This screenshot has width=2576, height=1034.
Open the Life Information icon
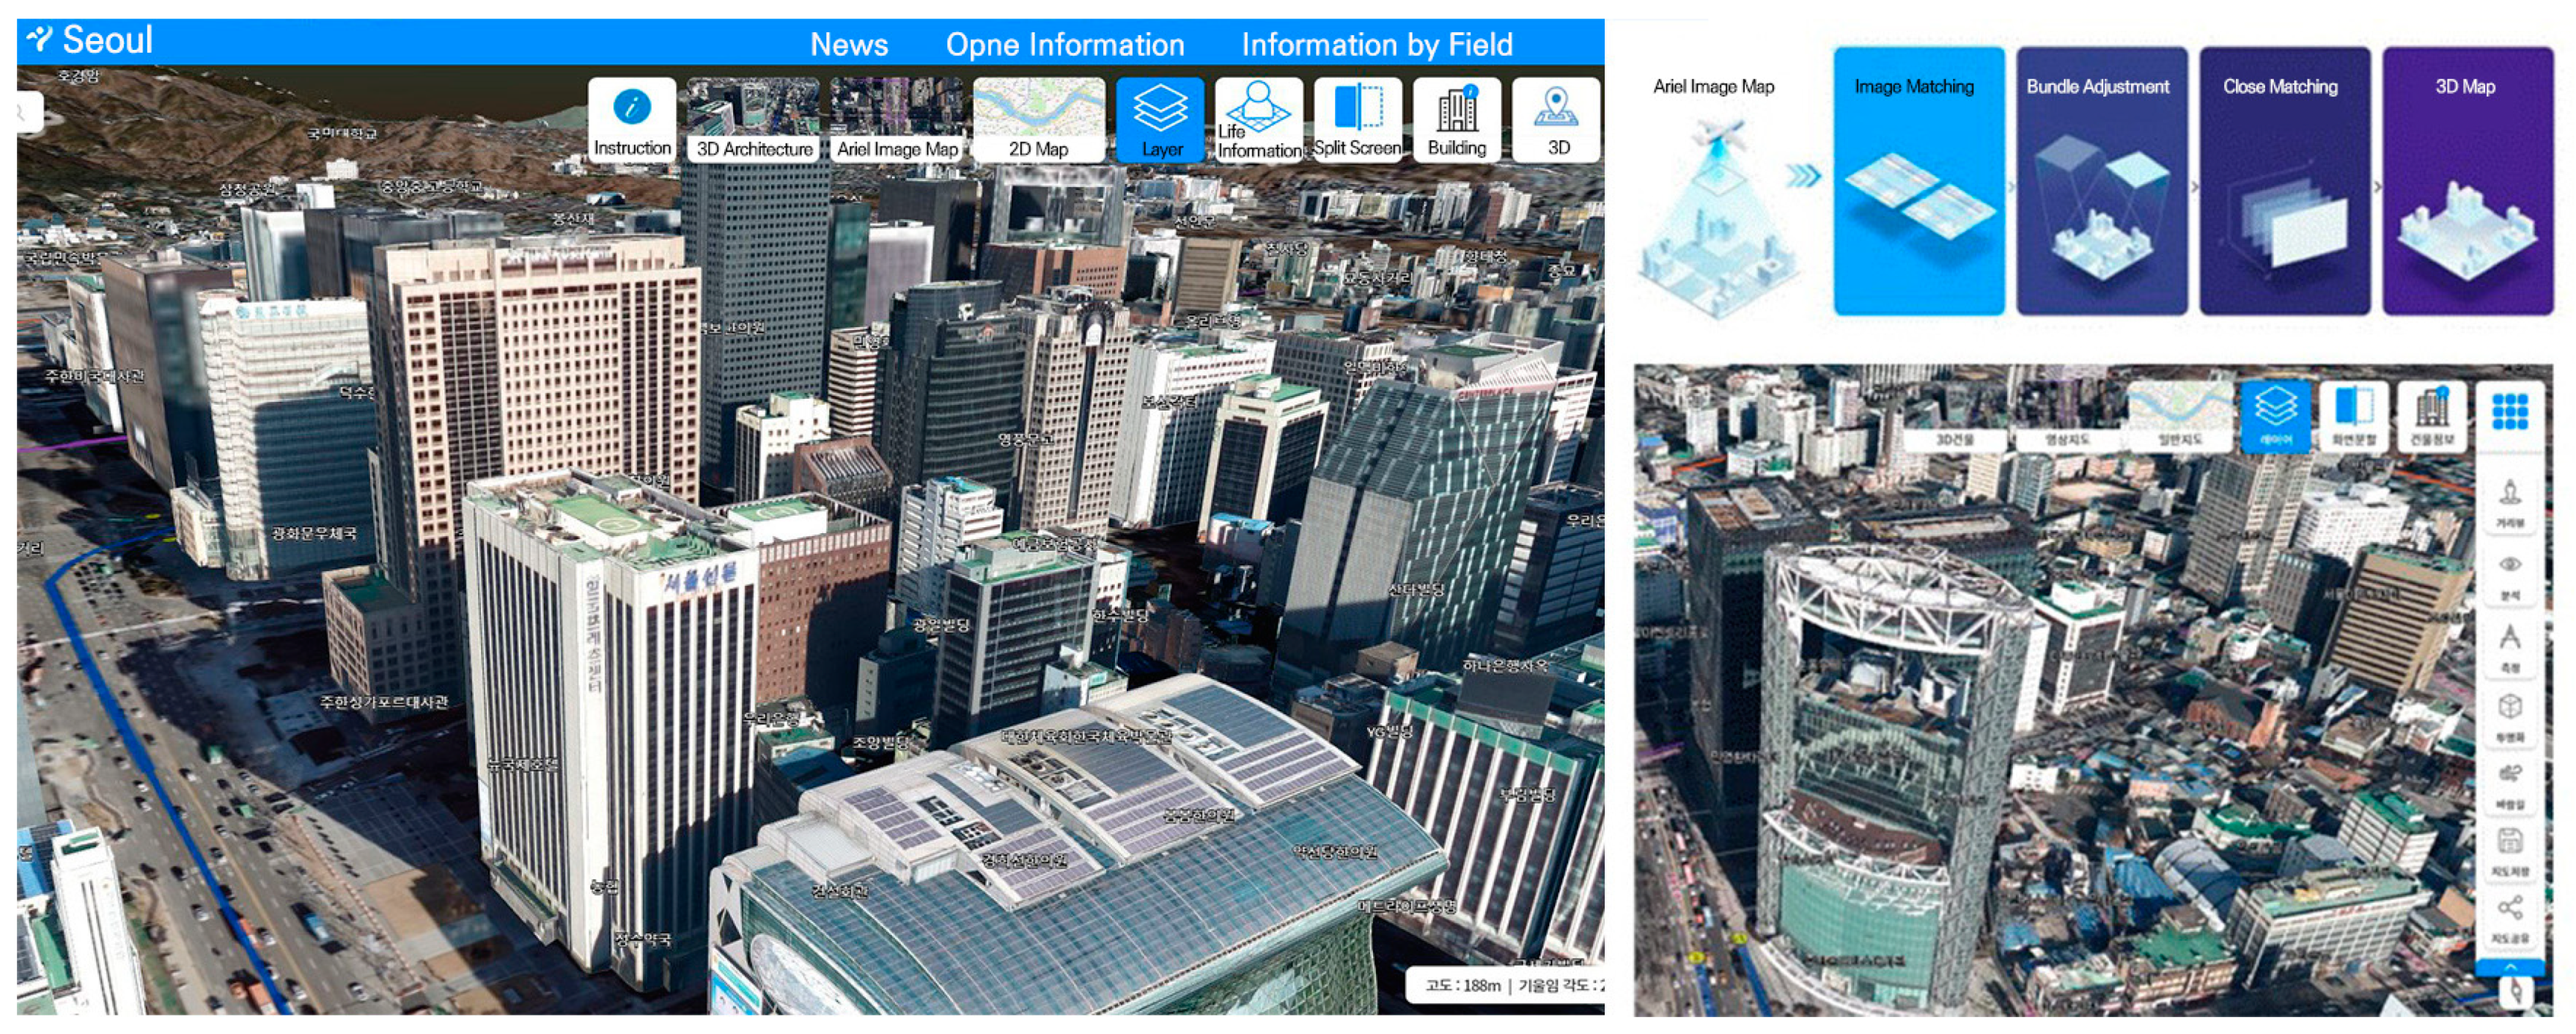pyautogui.click(x=1257, y=108)
